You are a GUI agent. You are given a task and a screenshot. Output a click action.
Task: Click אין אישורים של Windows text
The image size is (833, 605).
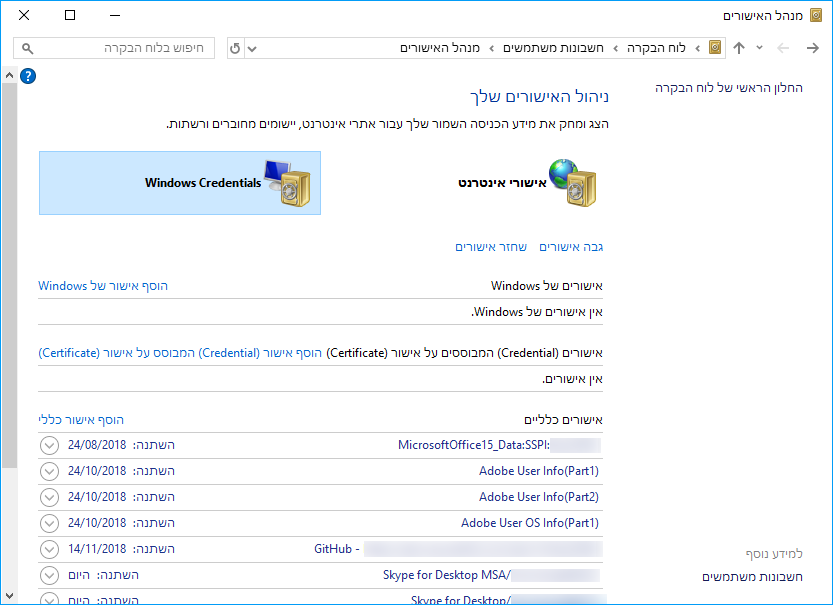537,312
